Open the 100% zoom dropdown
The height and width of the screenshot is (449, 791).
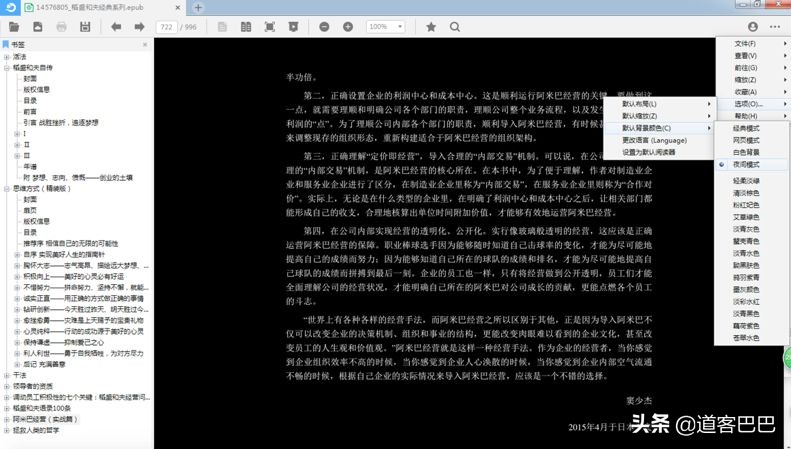pyautogui.click(x=386, y=27)
